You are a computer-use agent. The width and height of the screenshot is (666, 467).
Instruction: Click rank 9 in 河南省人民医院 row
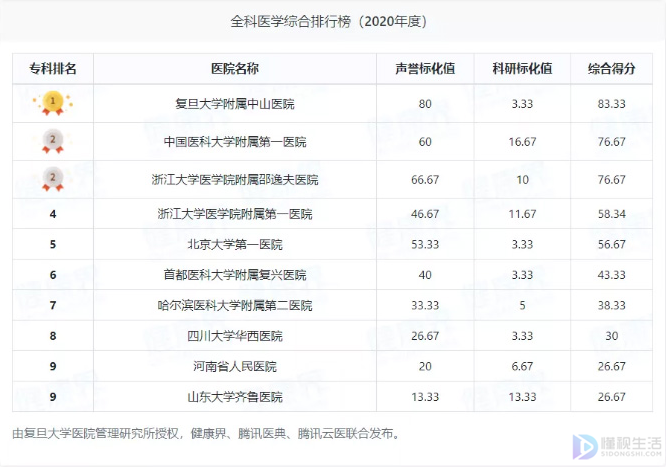point(53,366)
